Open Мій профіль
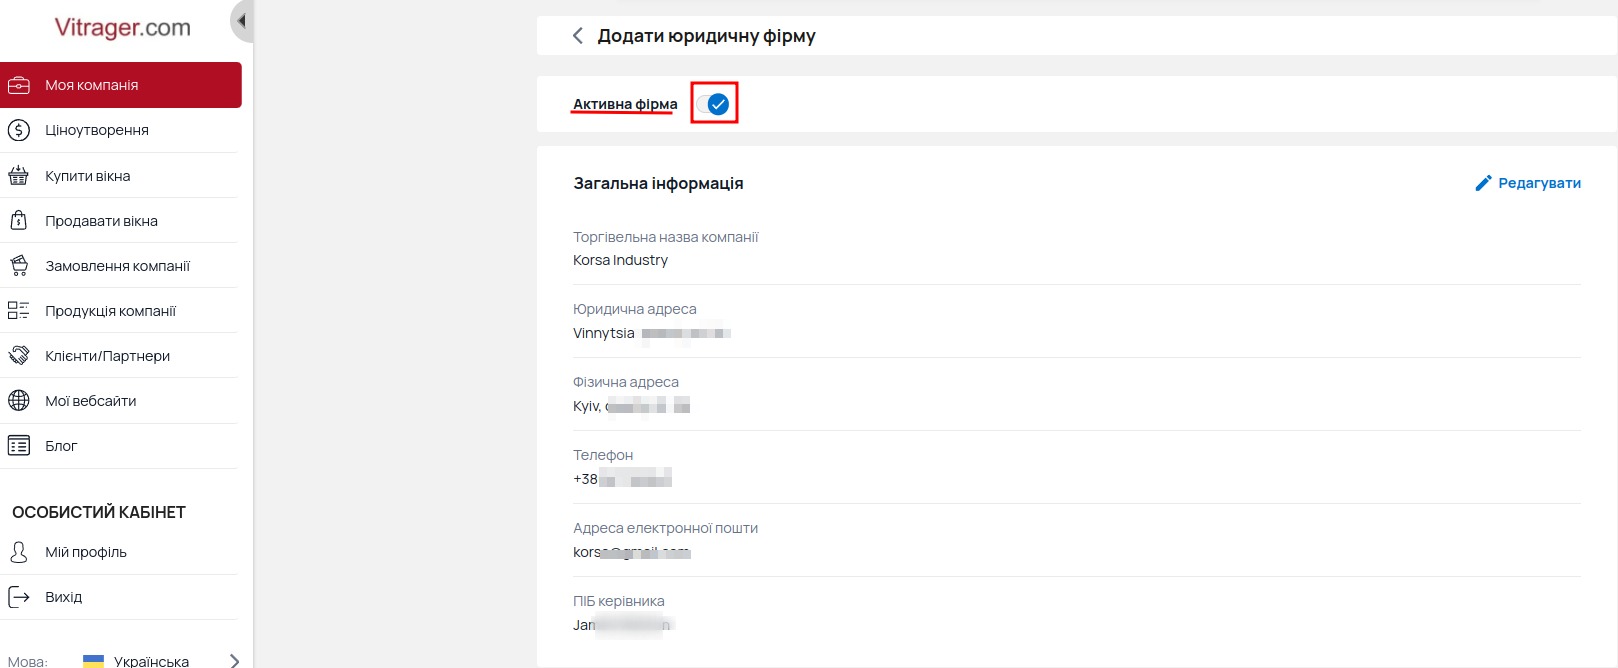Viewport: 1618px width, 668px height. [x=86, y=552]
